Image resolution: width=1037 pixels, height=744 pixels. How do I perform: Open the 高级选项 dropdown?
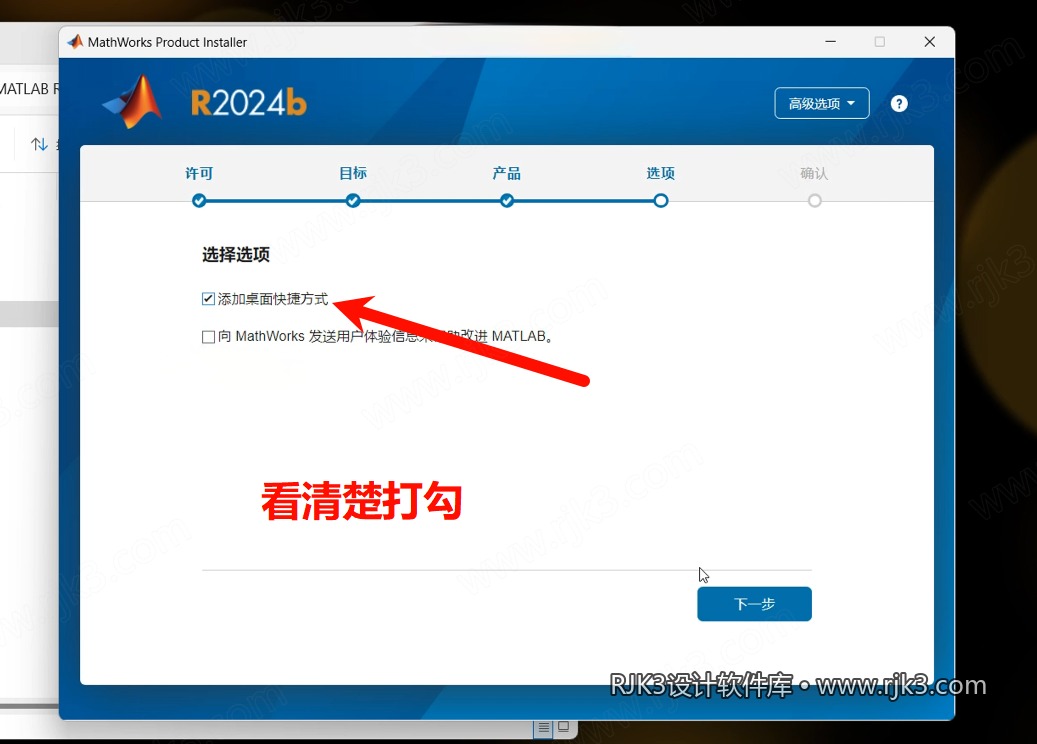pos(821,103)
